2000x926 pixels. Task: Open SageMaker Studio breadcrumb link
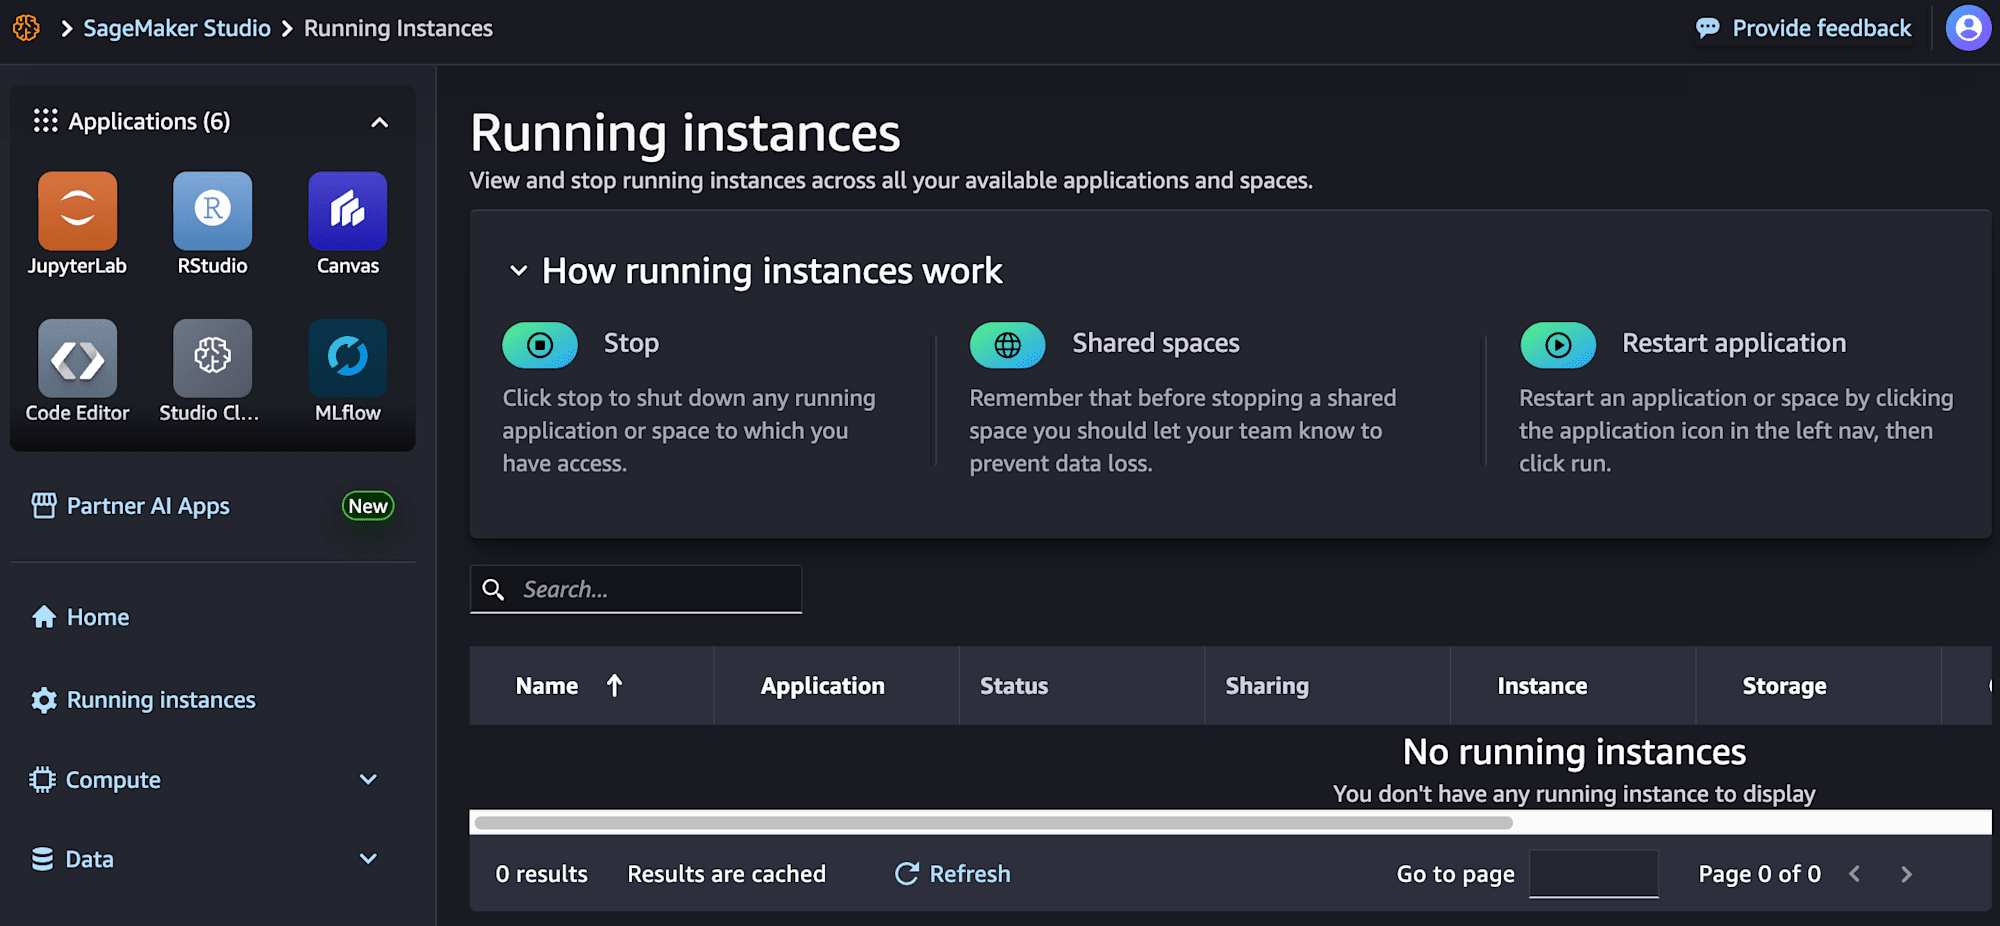pyautogui.click(x=177, y=28)
